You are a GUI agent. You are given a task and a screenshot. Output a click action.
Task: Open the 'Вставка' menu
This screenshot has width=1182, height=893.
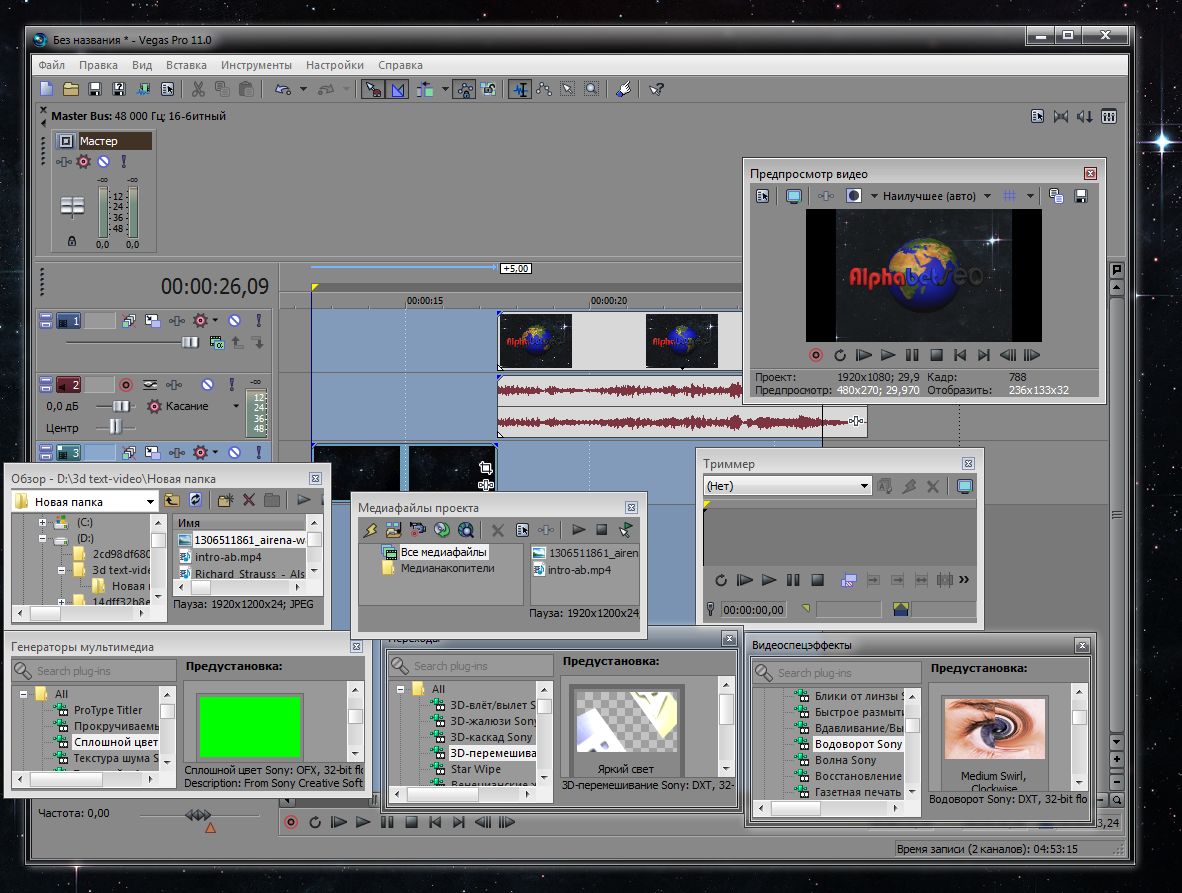186,65
